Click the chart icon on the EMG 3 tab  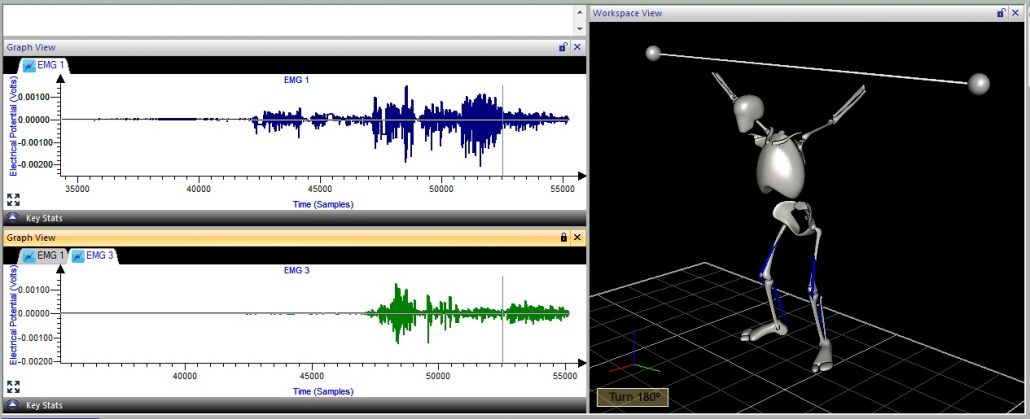pos(77,256)
